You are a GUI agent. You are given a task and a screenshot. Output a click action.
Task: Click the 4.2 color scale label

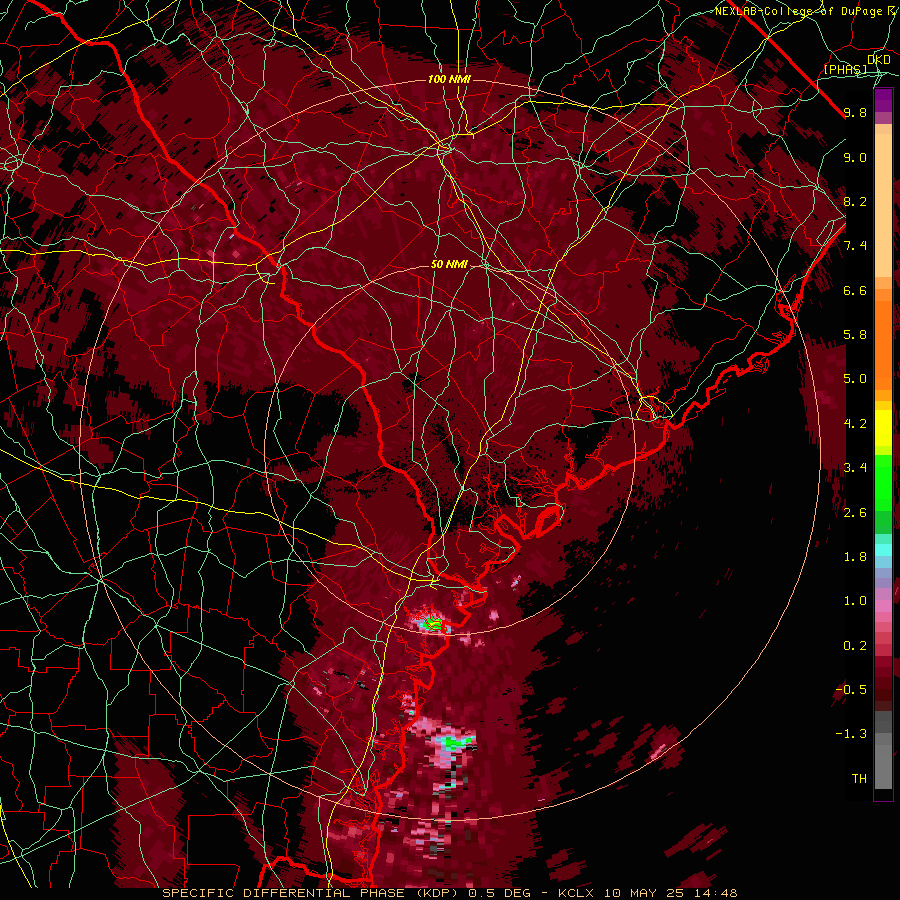855,424
